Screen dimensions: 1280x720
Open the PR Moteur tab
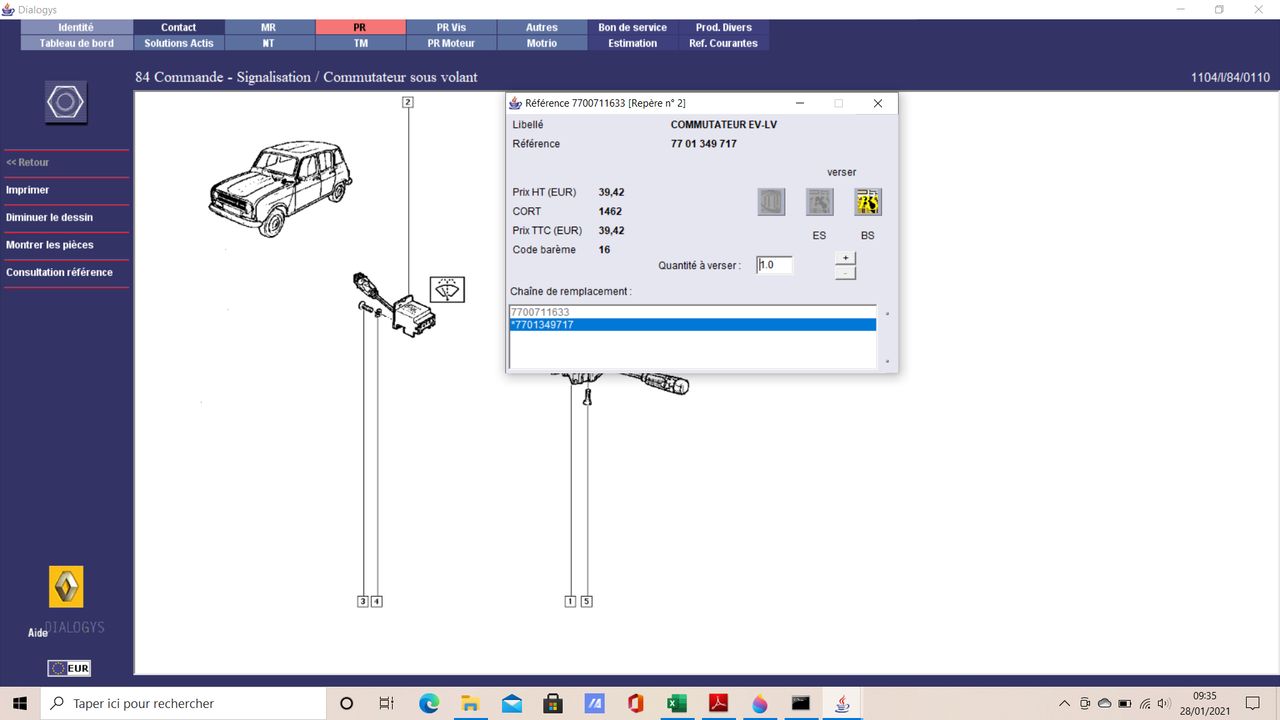click(x=451, y=43)
